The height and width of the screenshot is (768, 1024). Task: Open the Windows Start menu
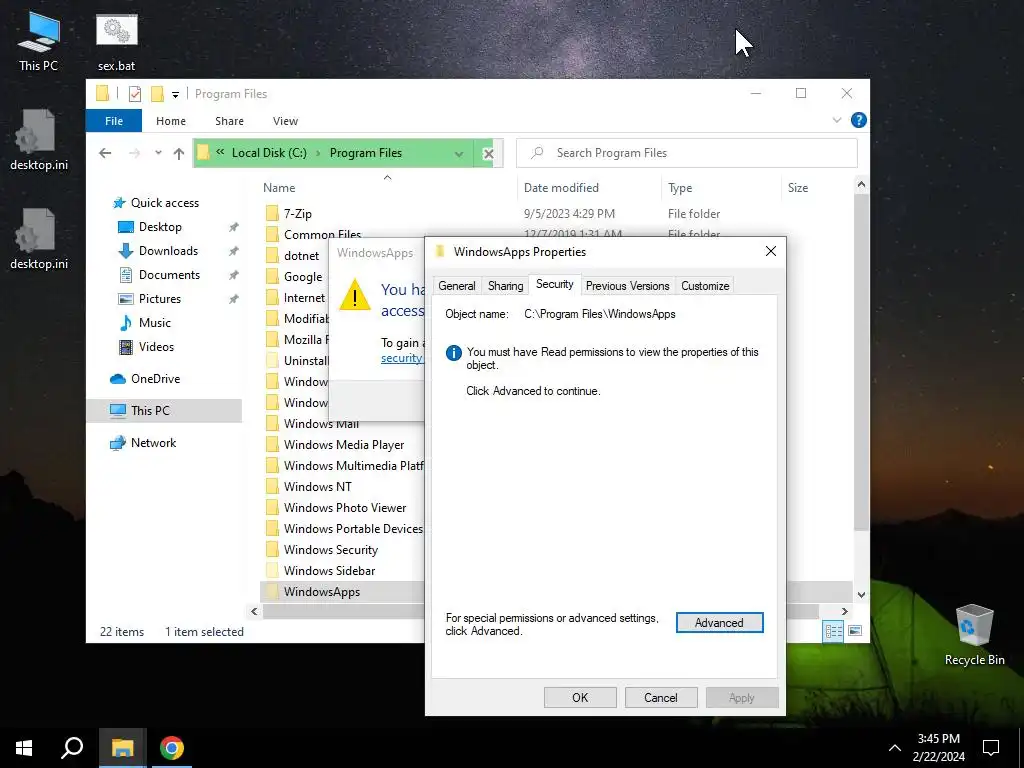pos(25,748)
